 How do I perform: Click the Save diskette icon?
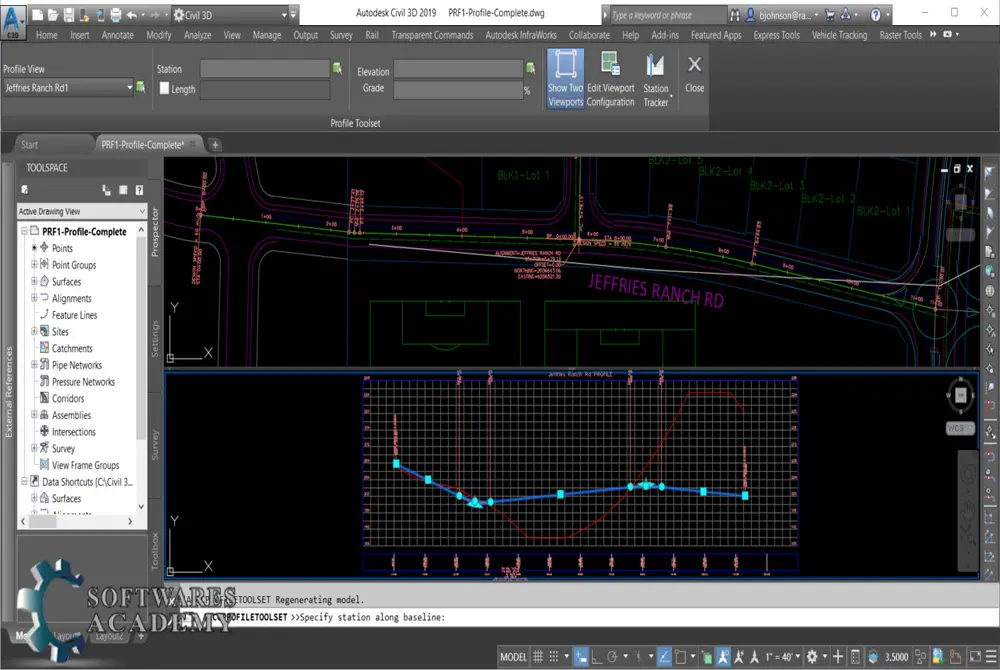click(x=68, y=15)
